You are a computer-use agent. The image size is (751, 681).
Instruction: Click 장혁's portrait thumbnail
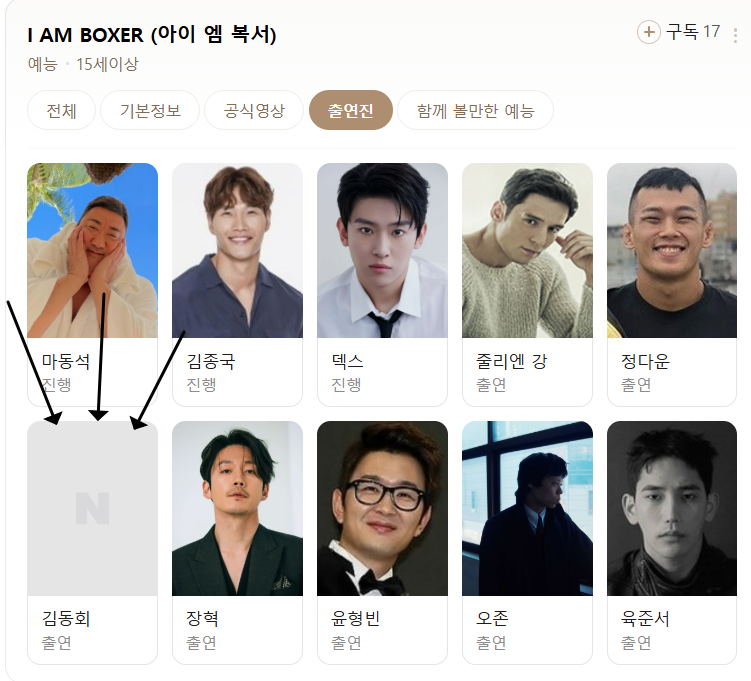pos(238,508)
